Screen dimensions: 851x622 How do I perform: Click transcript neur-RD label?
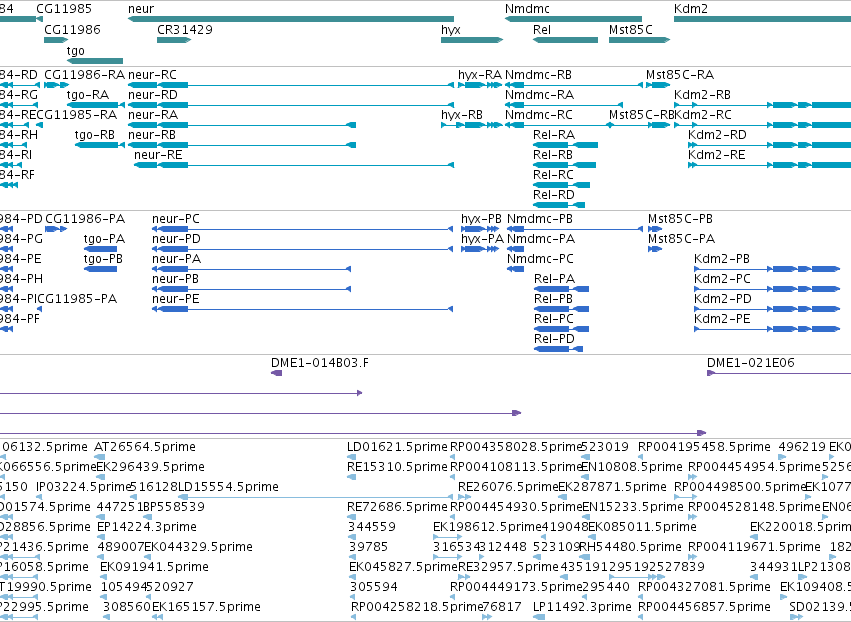[x=153, y=94]
